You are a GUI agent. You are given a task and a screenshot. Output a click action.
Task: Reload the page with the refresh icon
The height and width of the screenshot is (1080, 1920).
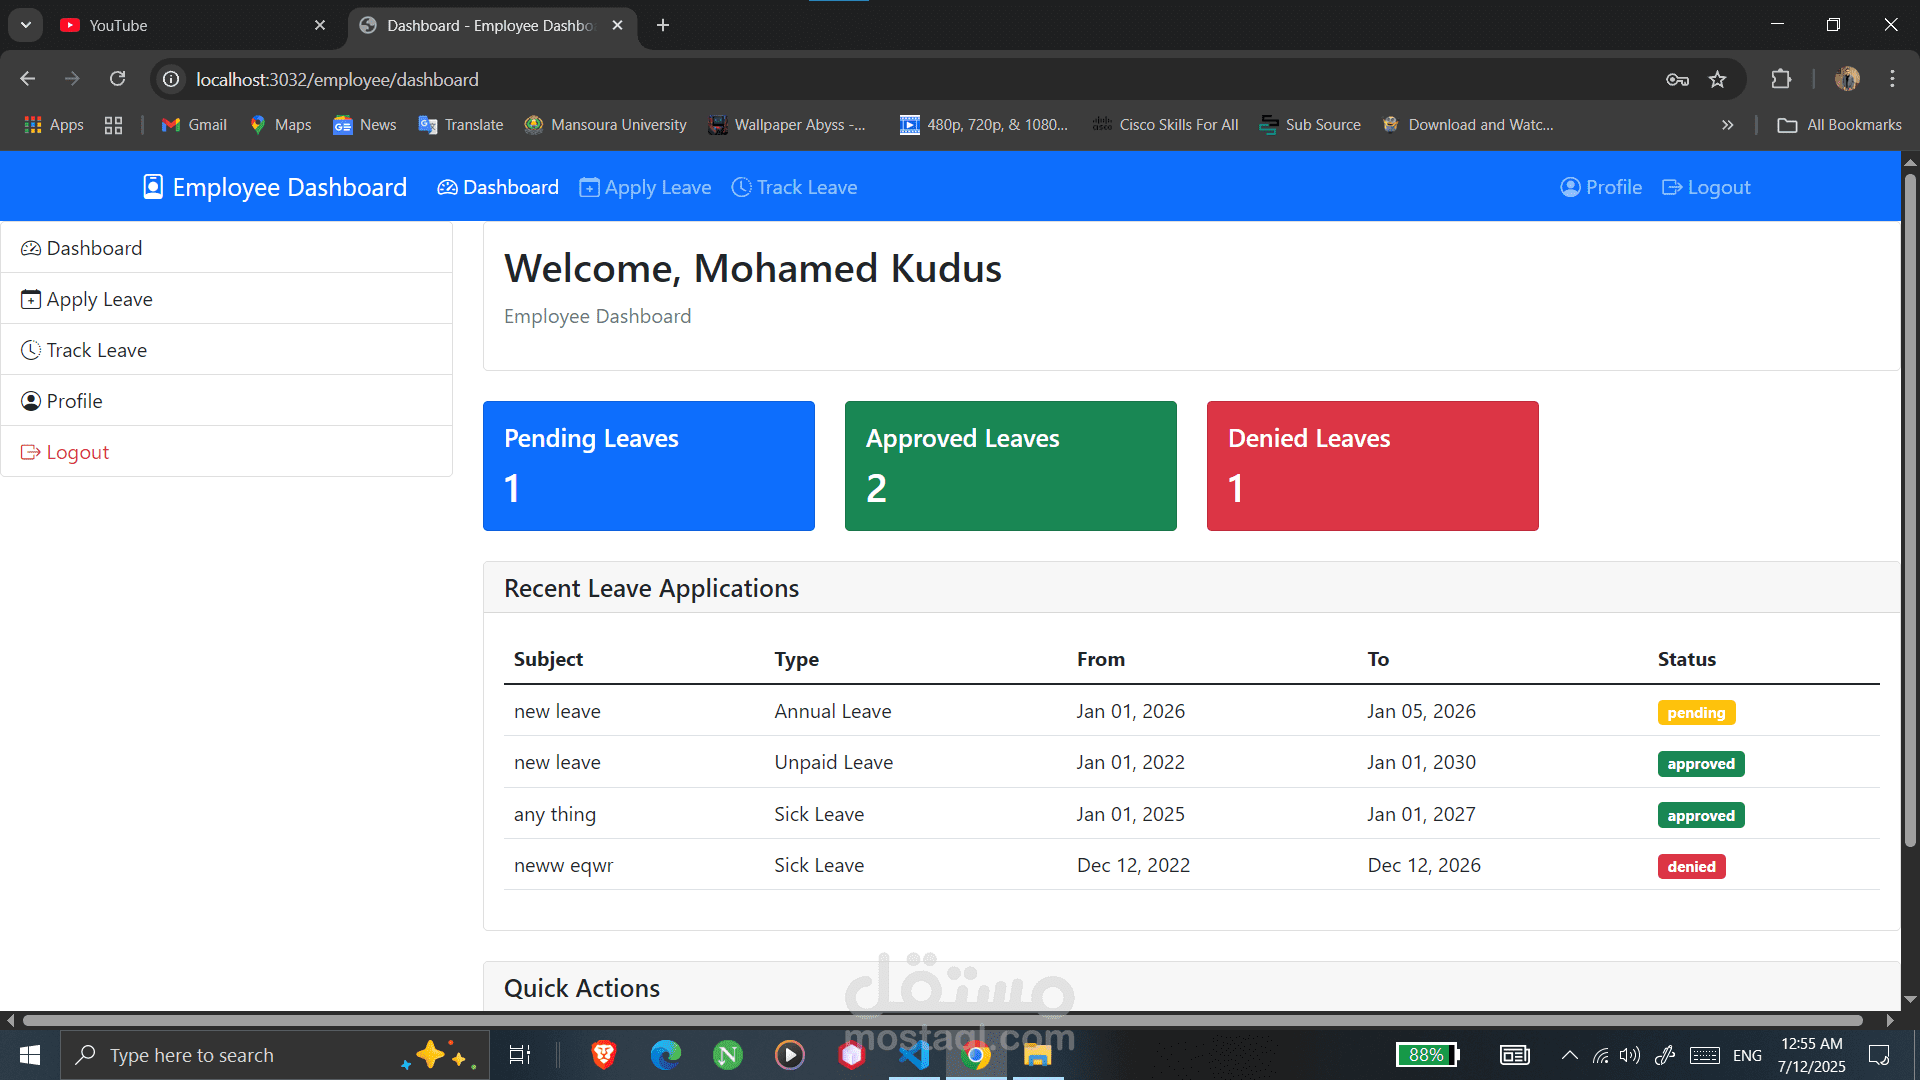(117, 79)
